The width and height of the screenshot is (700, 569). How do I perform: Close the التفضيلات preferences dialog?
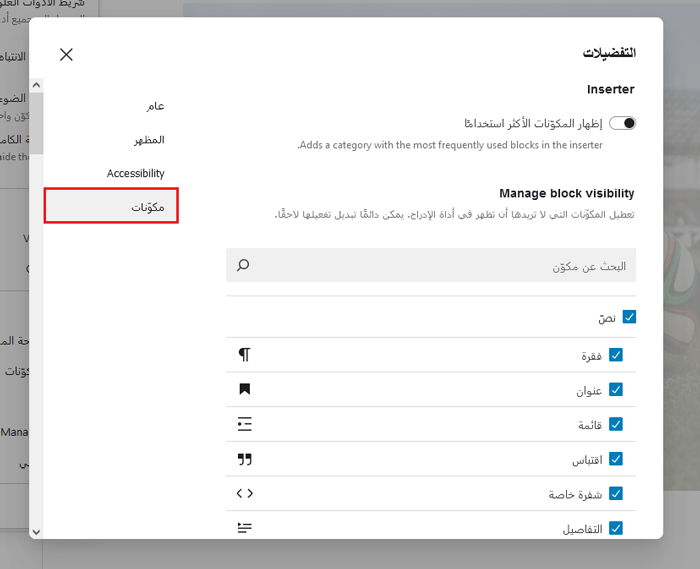click(x=66, y=54)
